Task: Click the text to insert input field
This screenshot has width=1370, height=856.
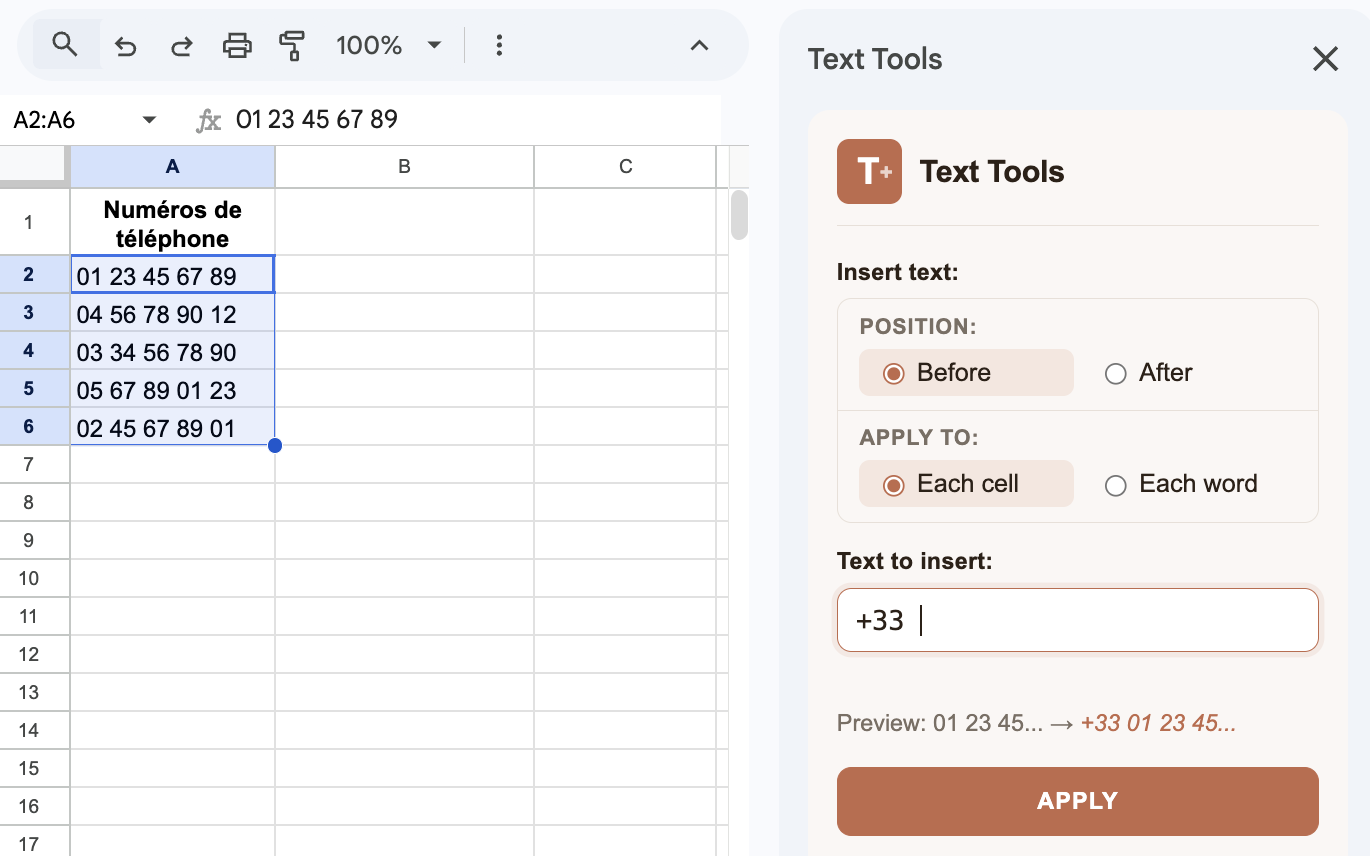Action: click(1077, 620)
